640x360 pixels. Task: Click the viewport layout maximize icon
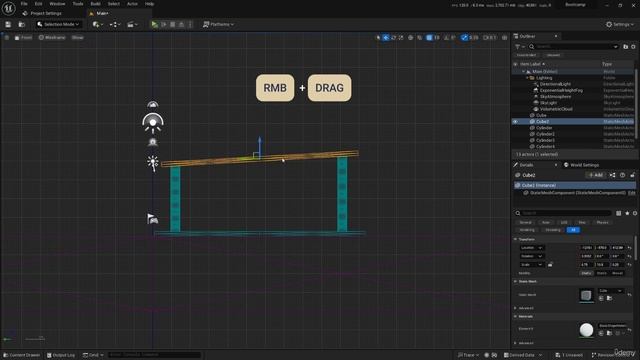pyautogui.click(x=504, y=38)
